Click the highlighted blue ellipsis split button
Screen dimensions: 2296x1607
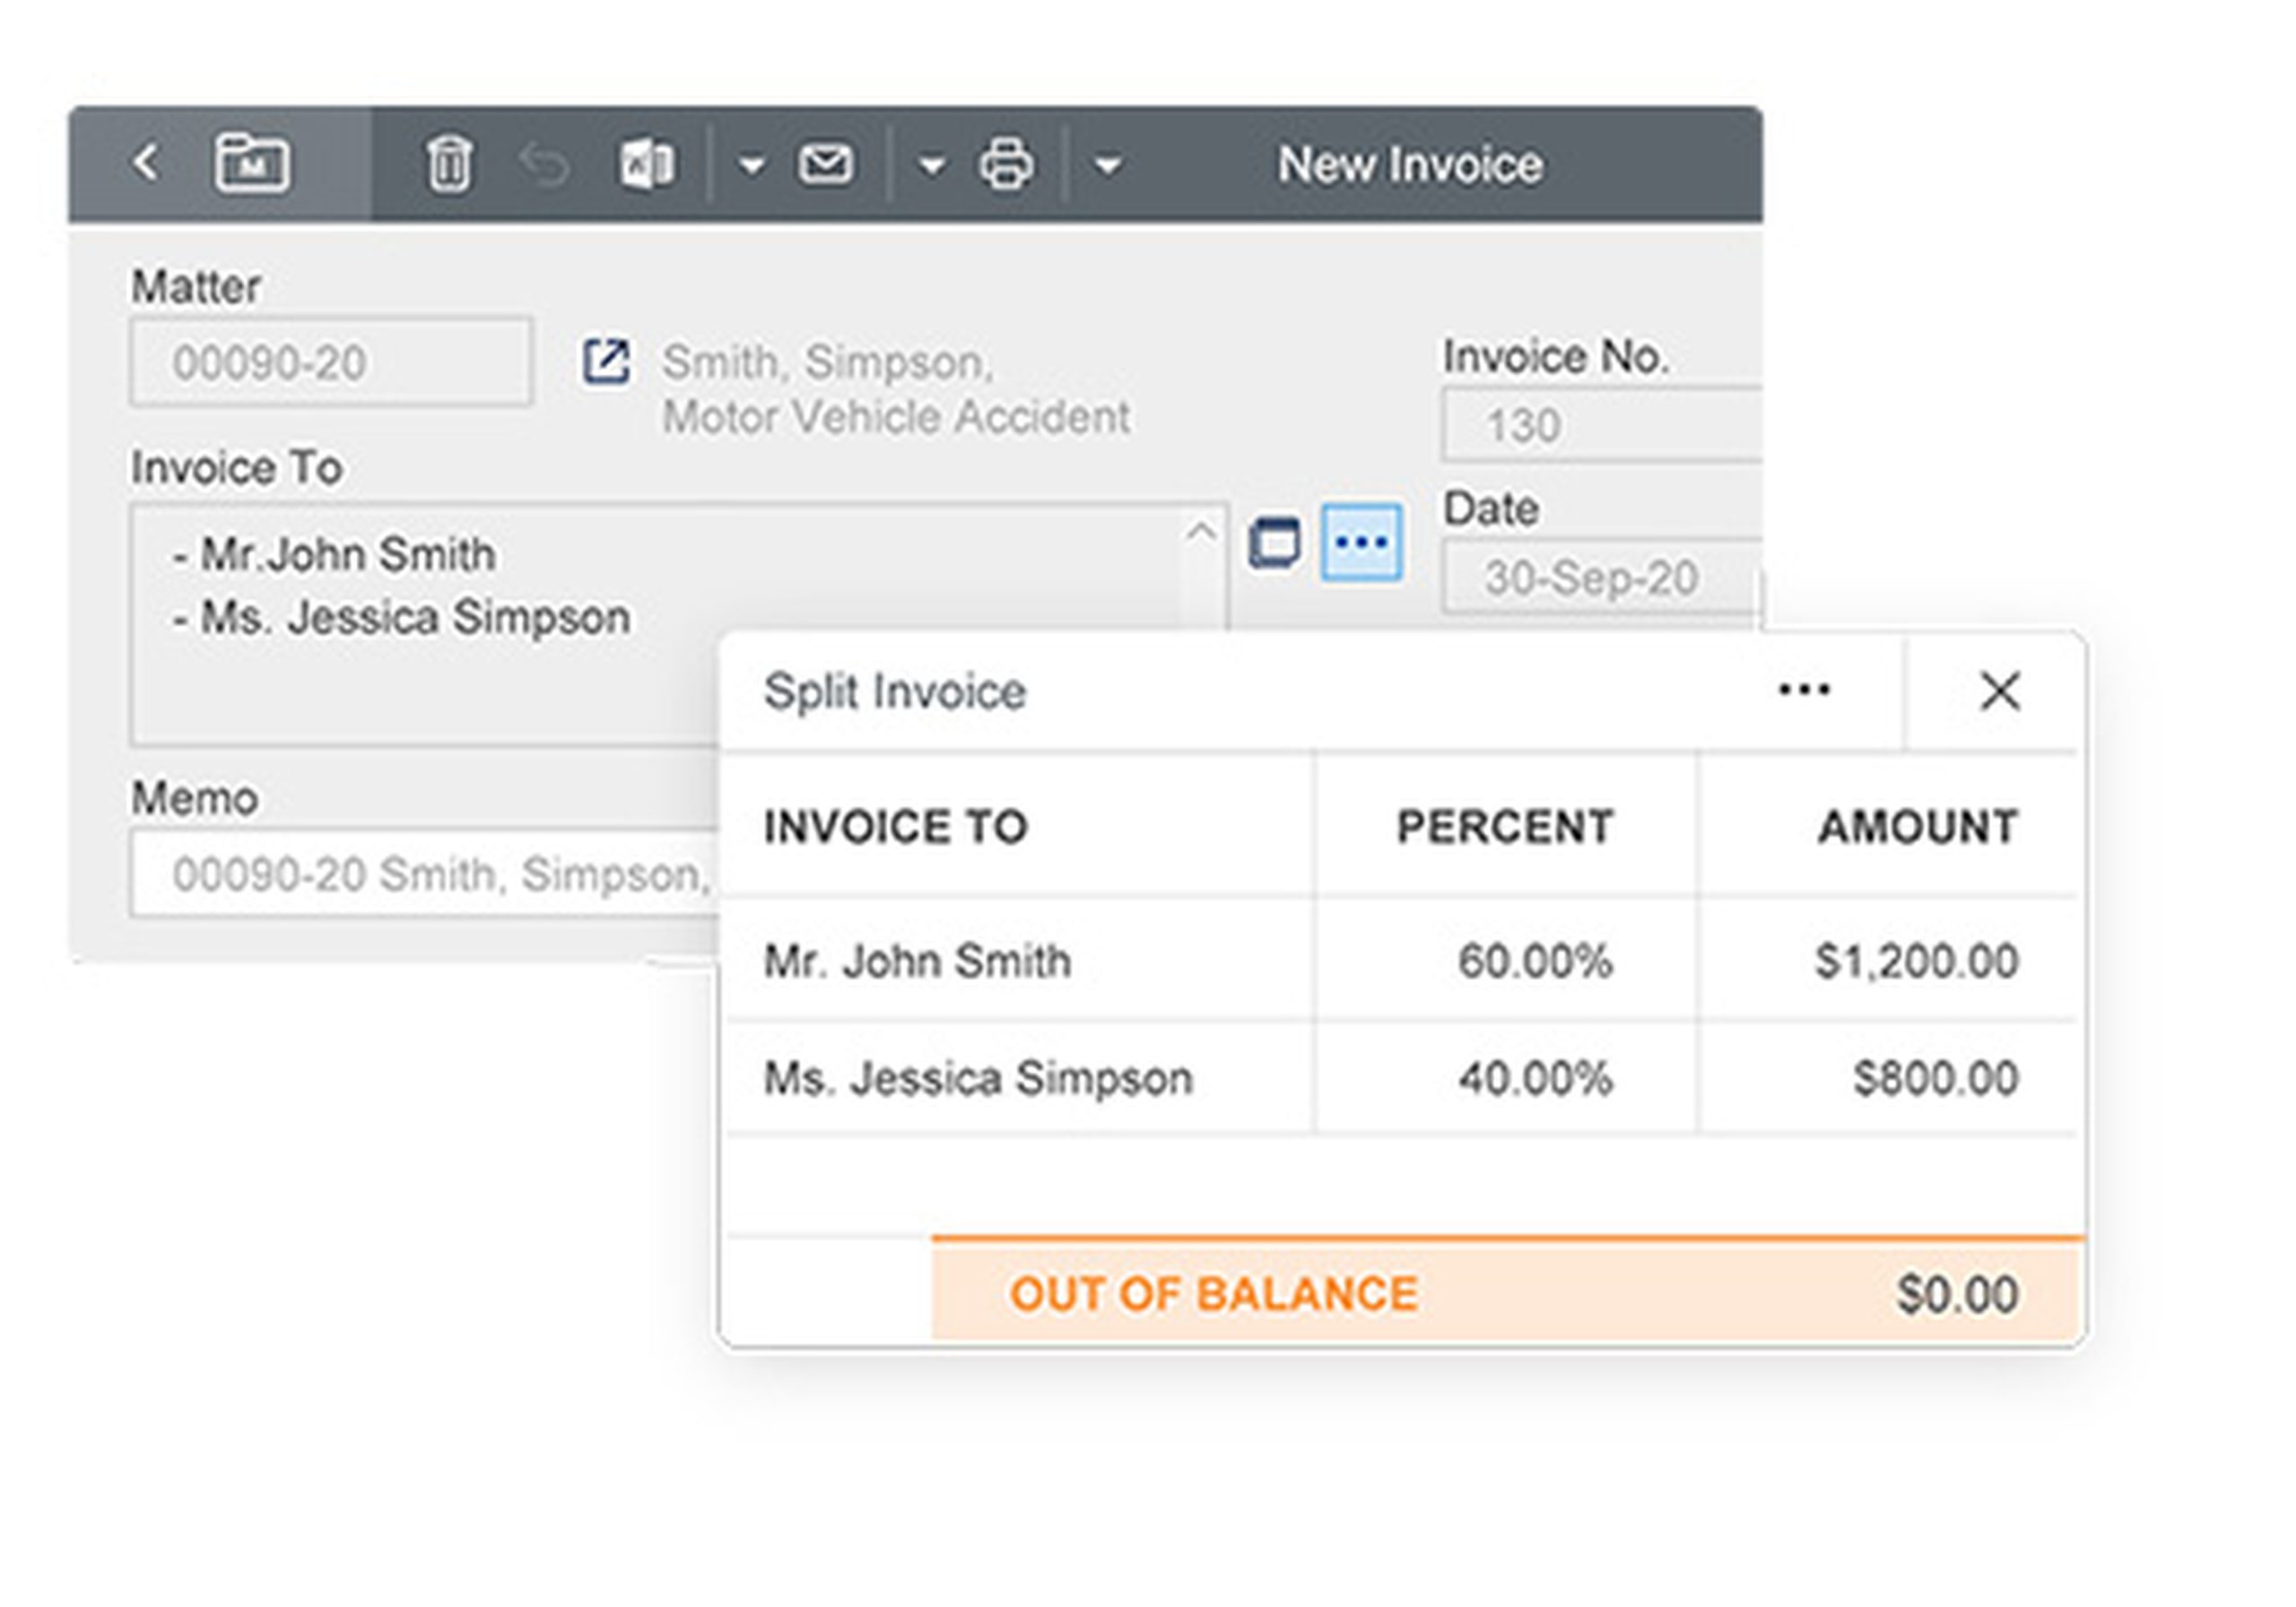click(1361, 543)
